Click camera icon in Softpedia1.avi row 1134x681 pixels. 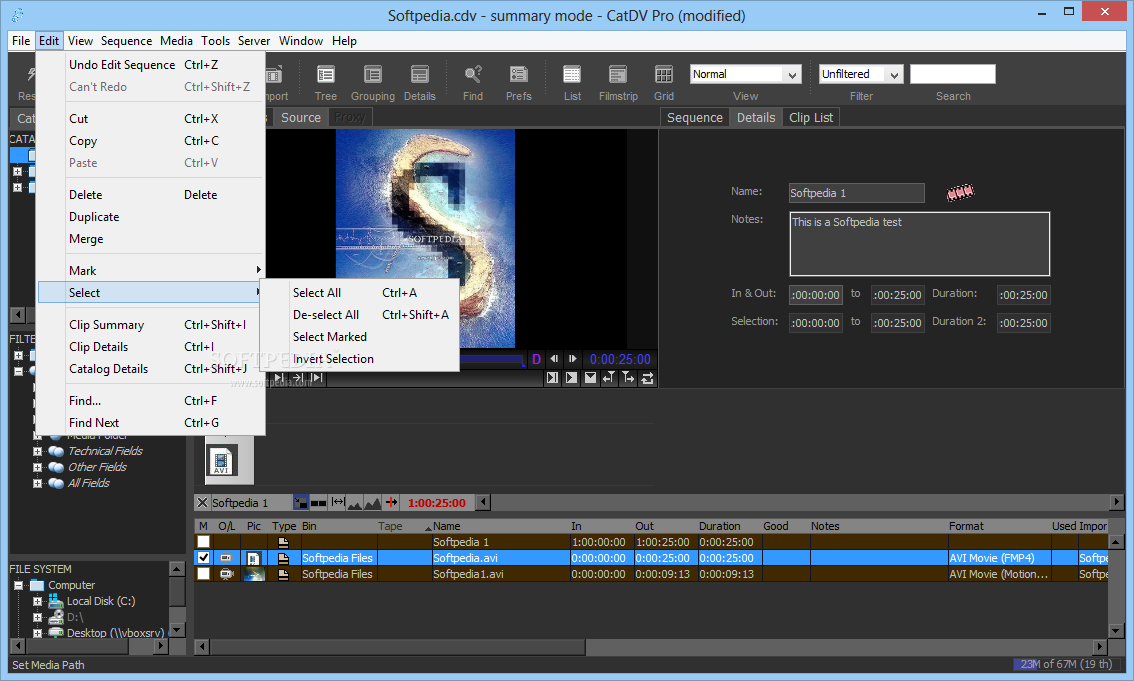(227, 573)
